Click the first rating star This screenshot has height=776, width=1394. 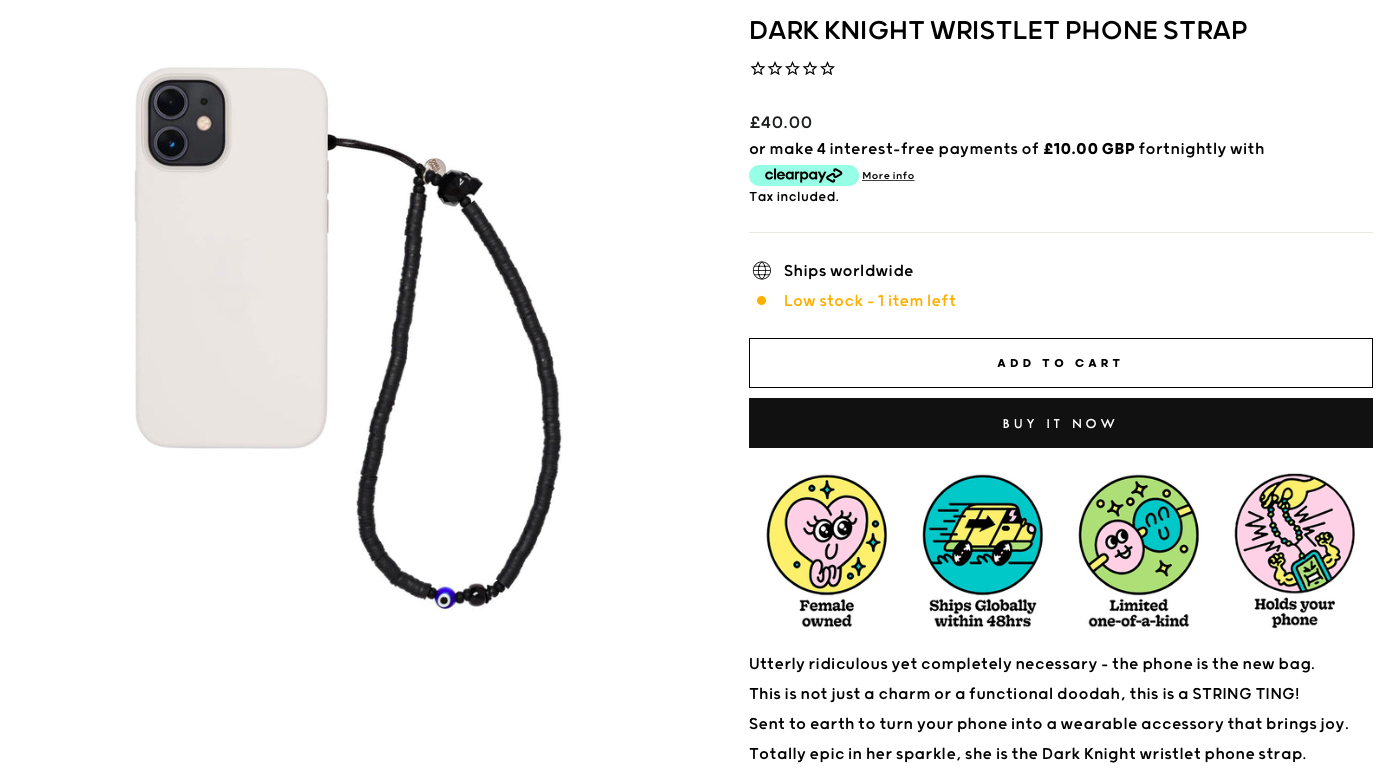point(758,69)
